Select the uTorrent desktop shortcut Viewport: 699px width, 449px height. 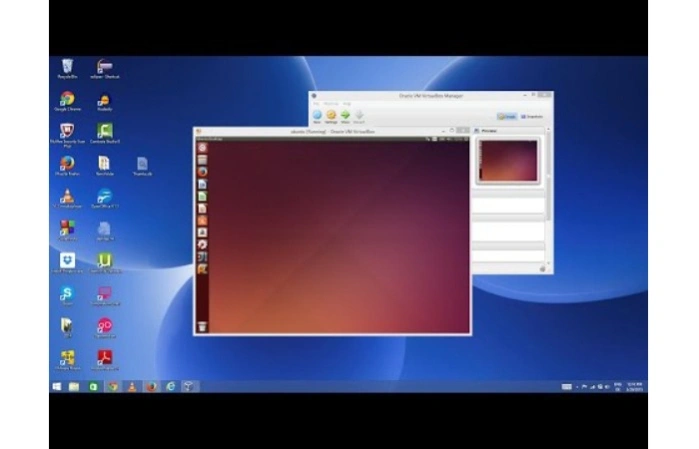click(x=105, y=263)
